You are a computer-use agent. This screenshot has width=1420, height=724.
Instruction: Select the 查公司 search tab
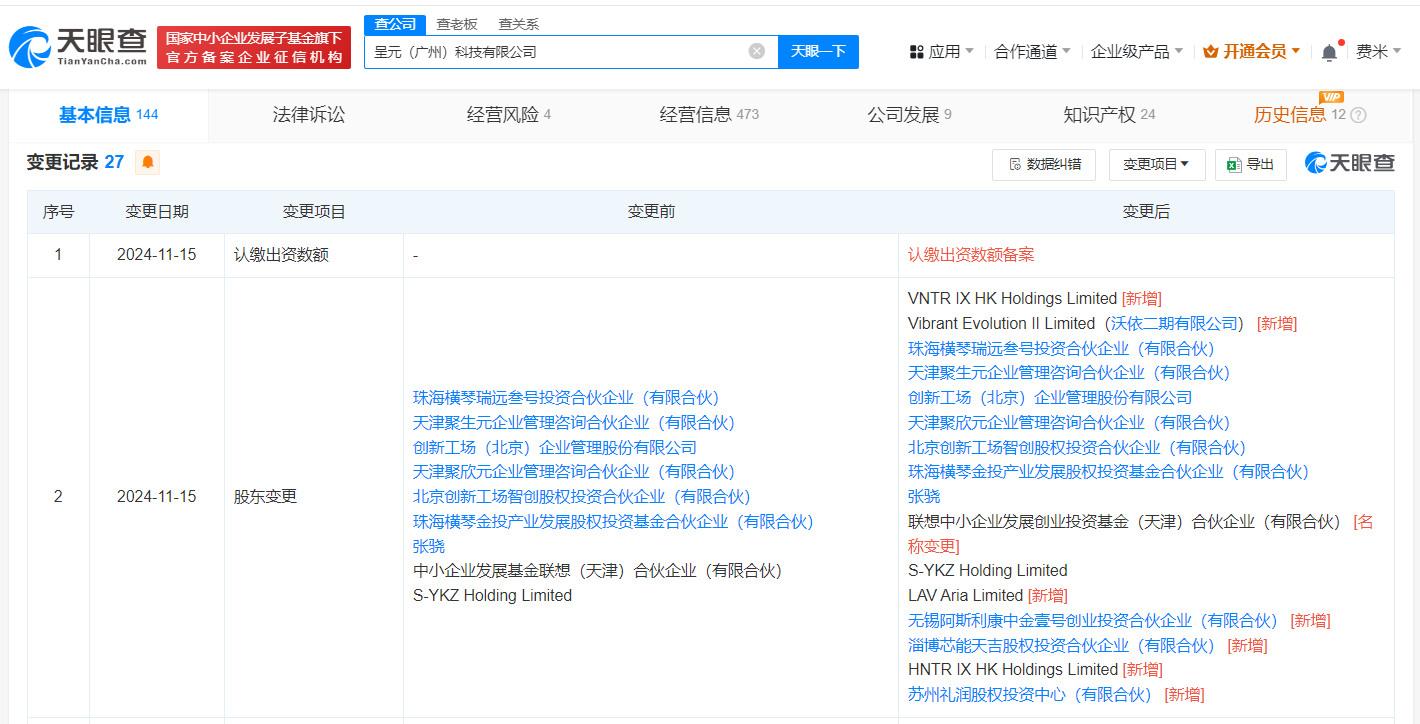[395, 24]
